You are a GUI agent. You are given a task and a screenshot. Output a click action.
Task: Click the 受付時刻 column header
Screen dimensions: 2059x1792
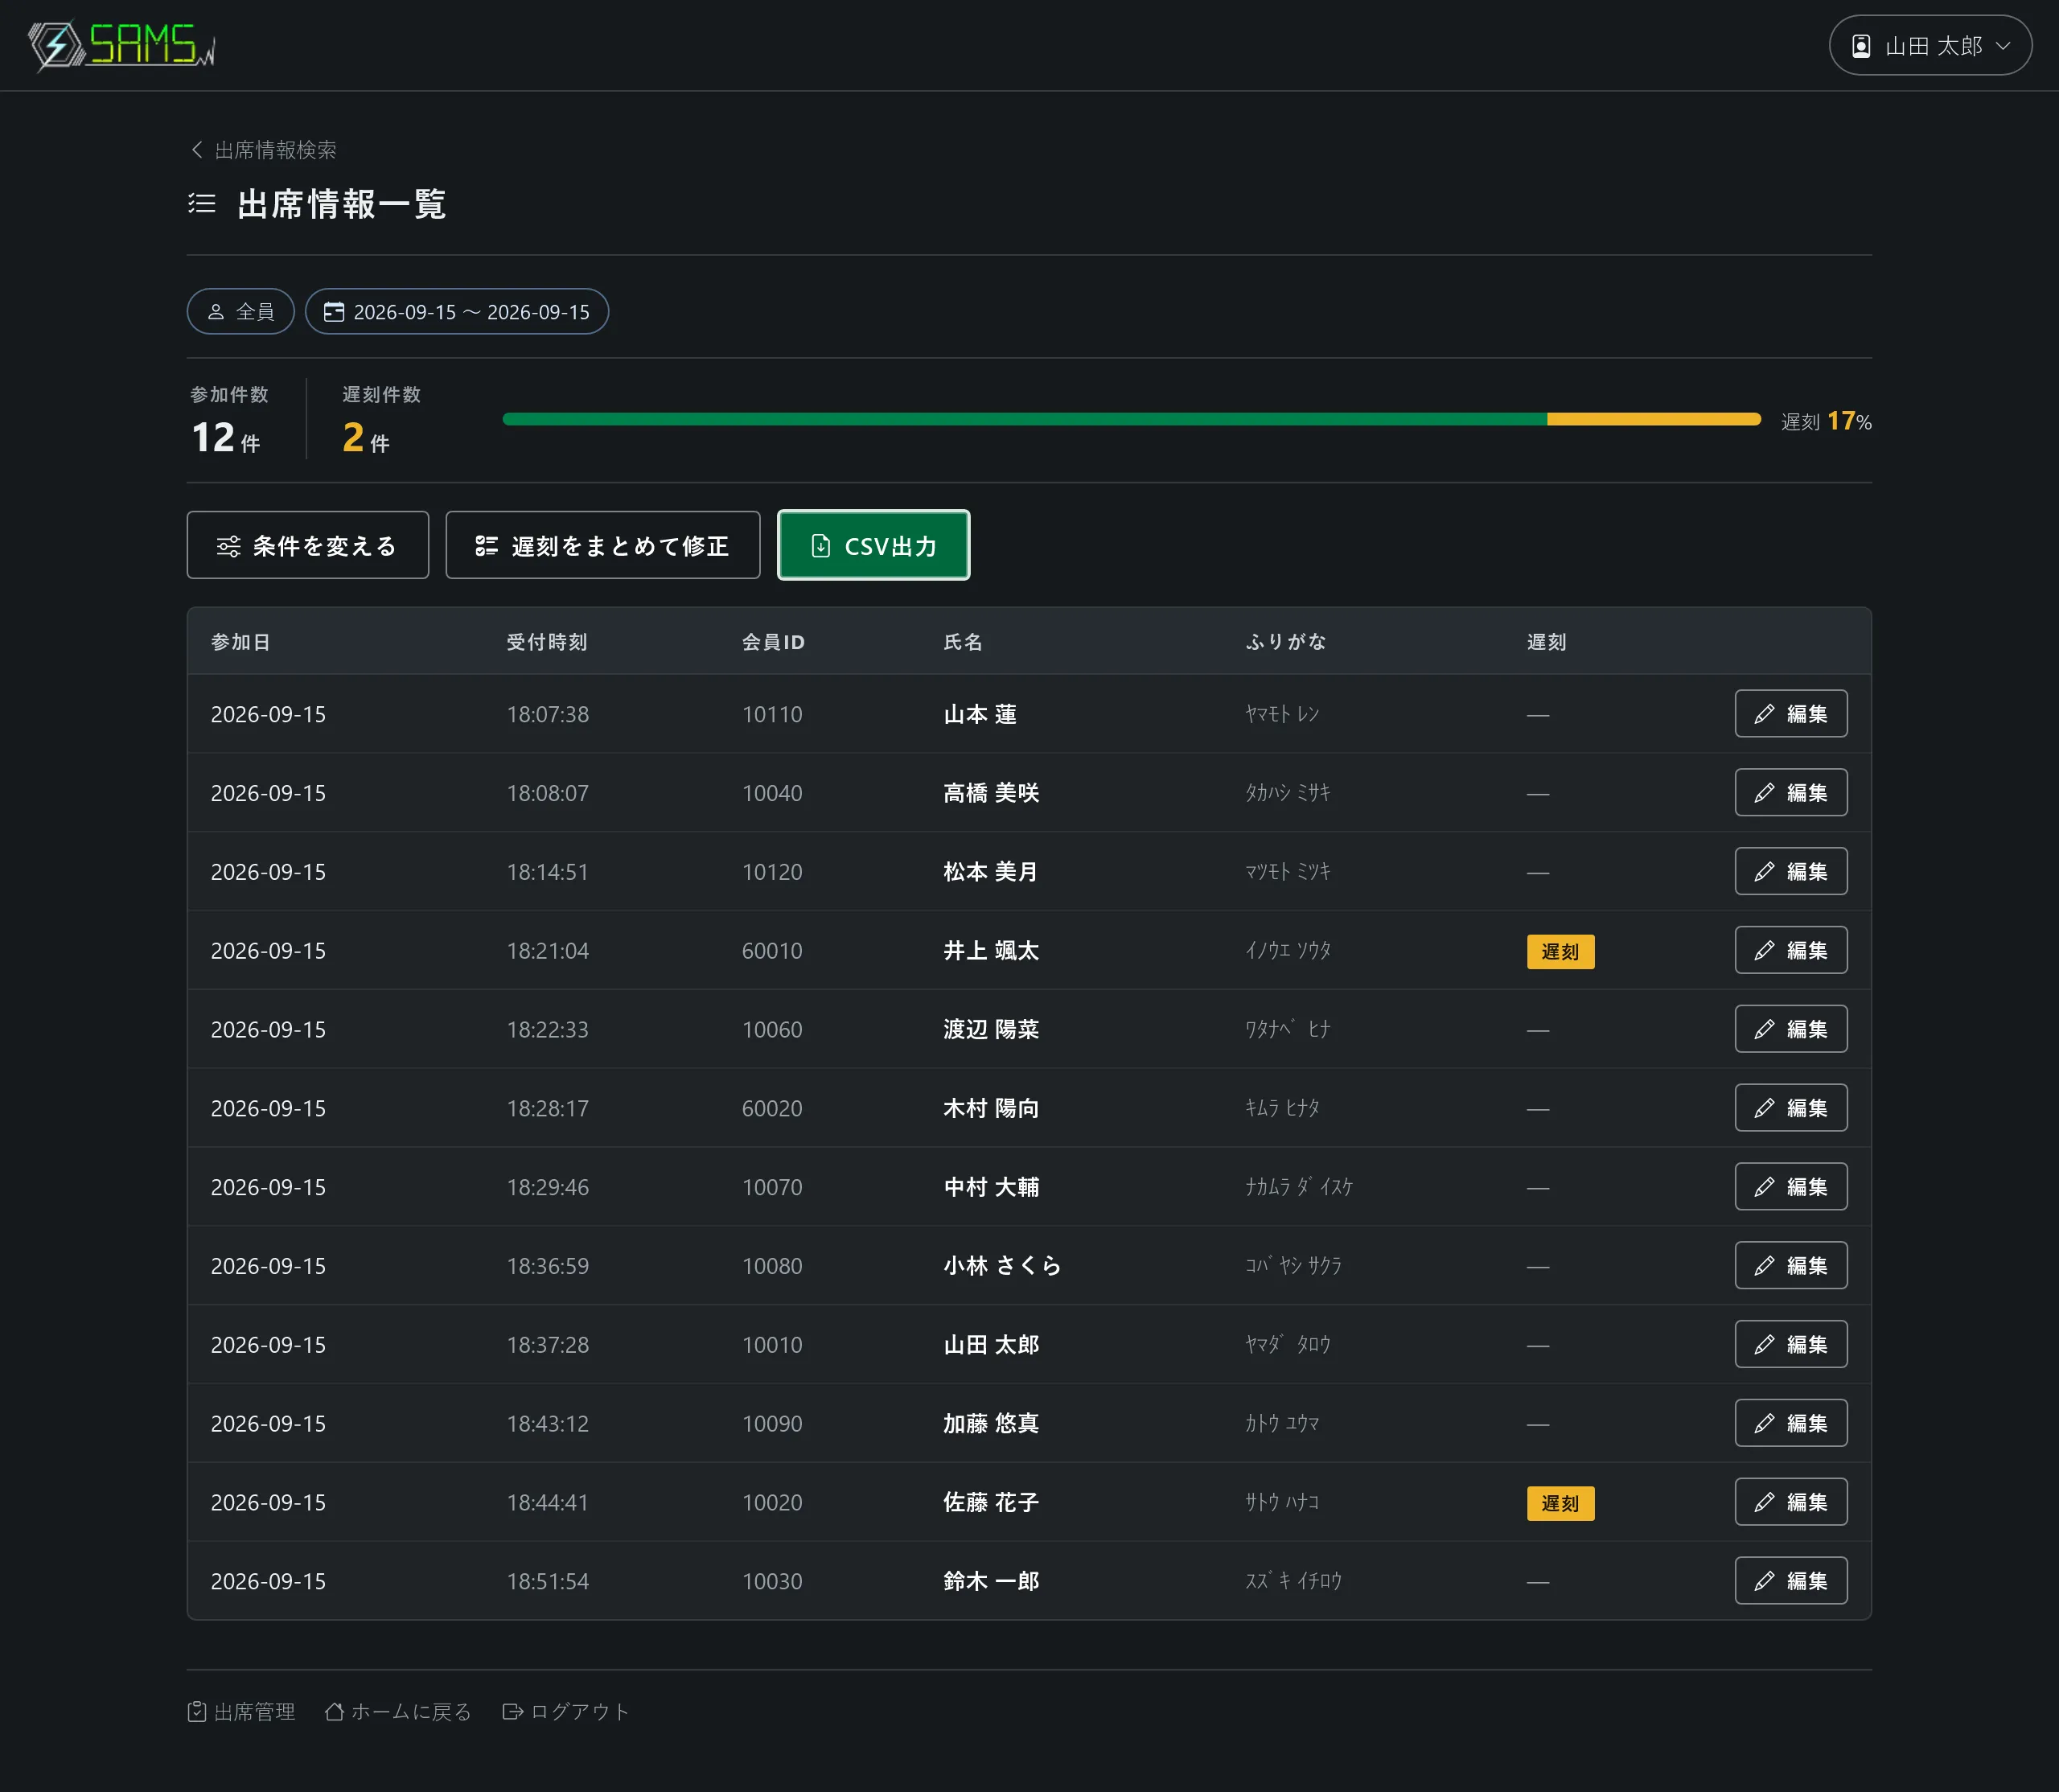(547, 642)
